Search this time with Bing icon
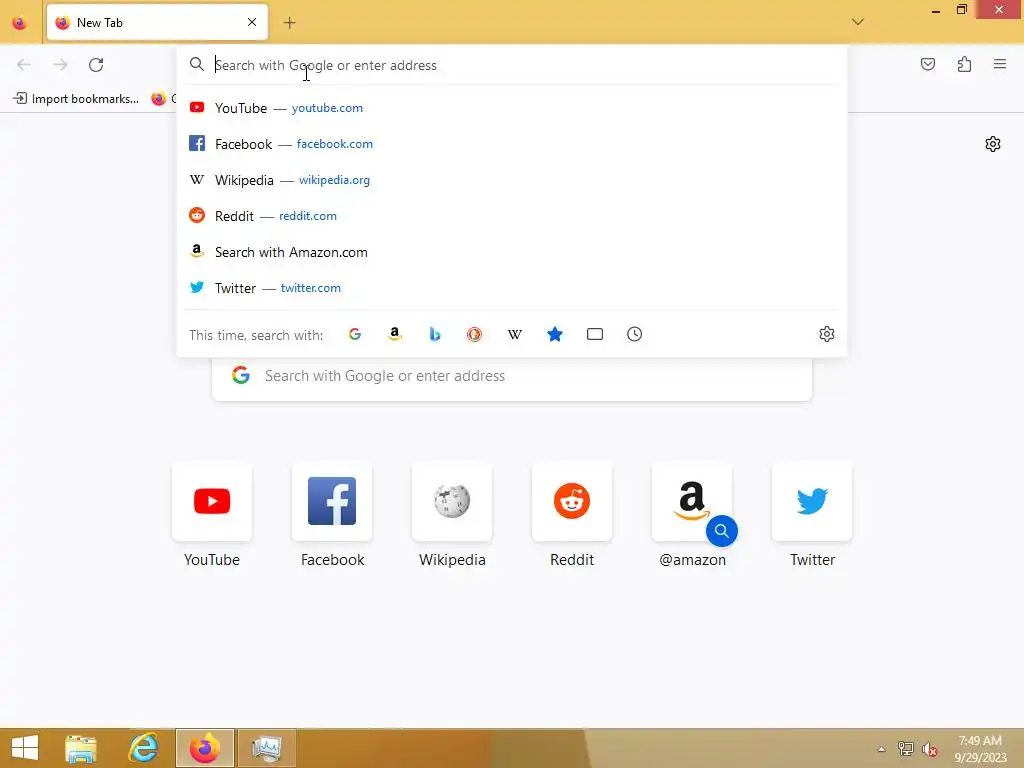 (435, 334)
